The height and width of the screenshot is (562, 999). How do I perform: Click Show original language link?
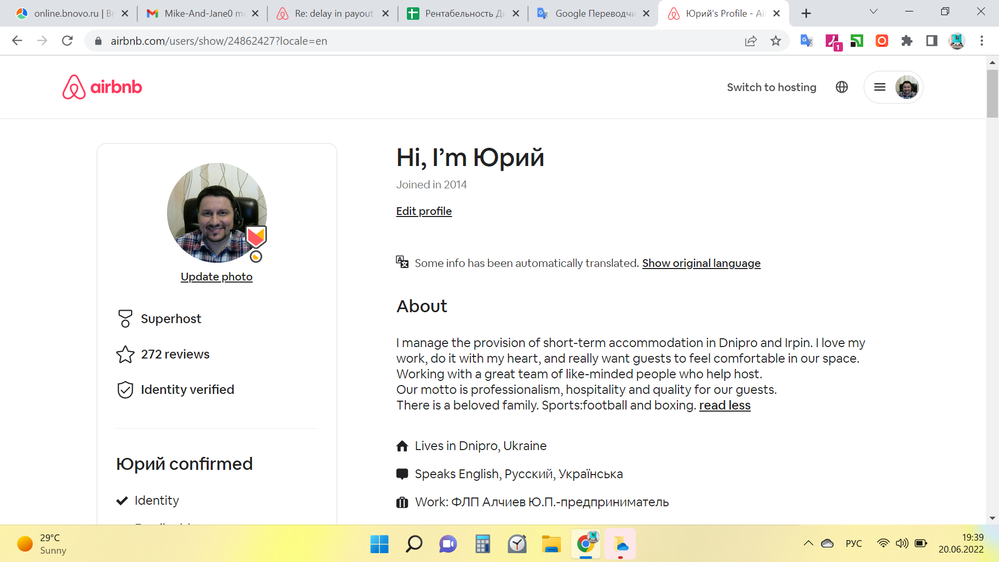701,264
